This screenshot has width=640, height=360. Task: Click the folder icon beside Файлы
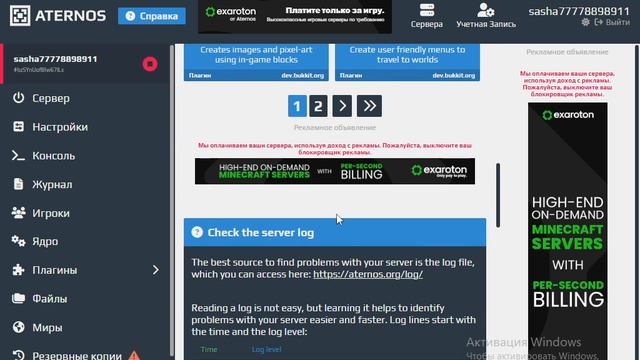coord(18,298)
